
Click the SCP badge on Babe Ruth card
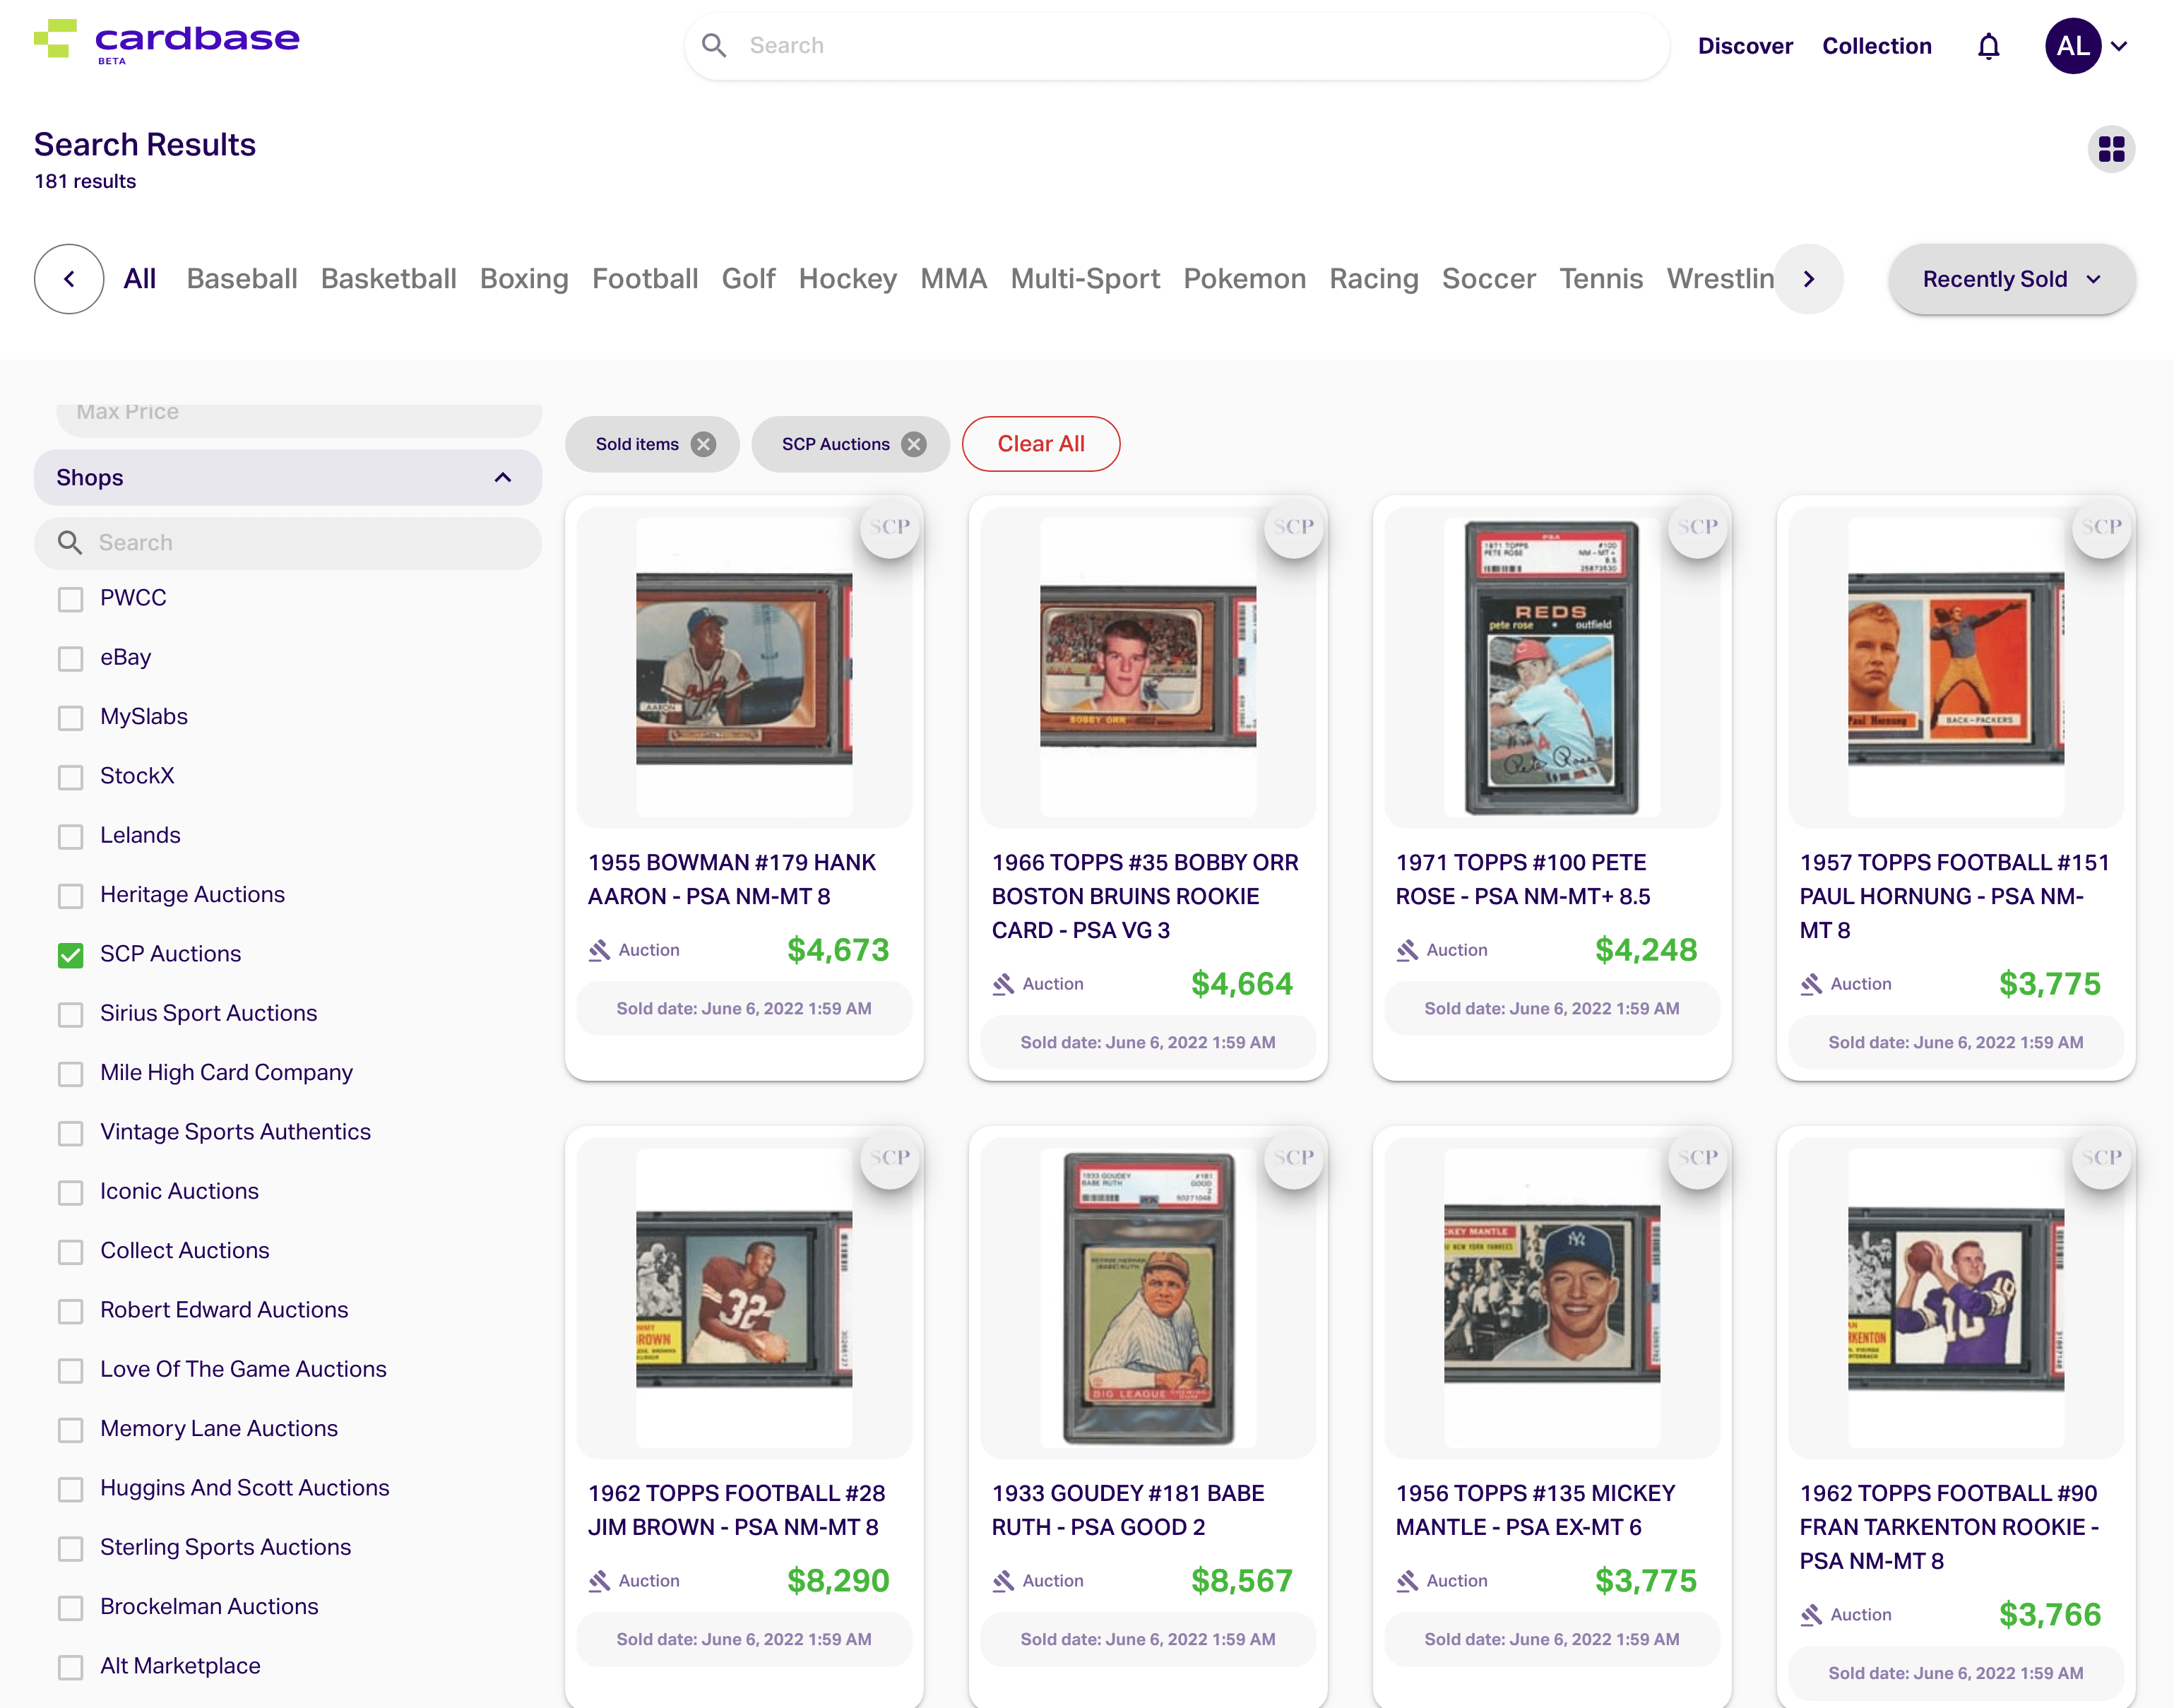click(x=1293, y=1158)
